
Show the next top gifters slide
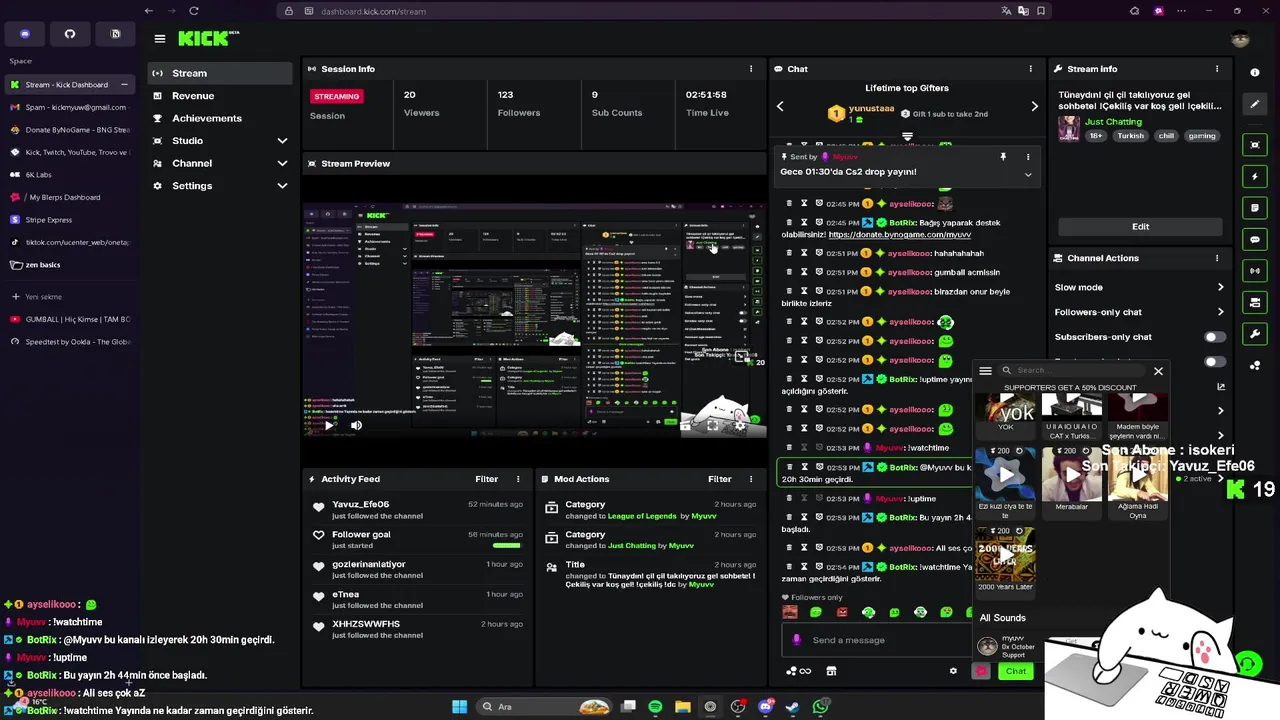click(x=1034, y=106)
